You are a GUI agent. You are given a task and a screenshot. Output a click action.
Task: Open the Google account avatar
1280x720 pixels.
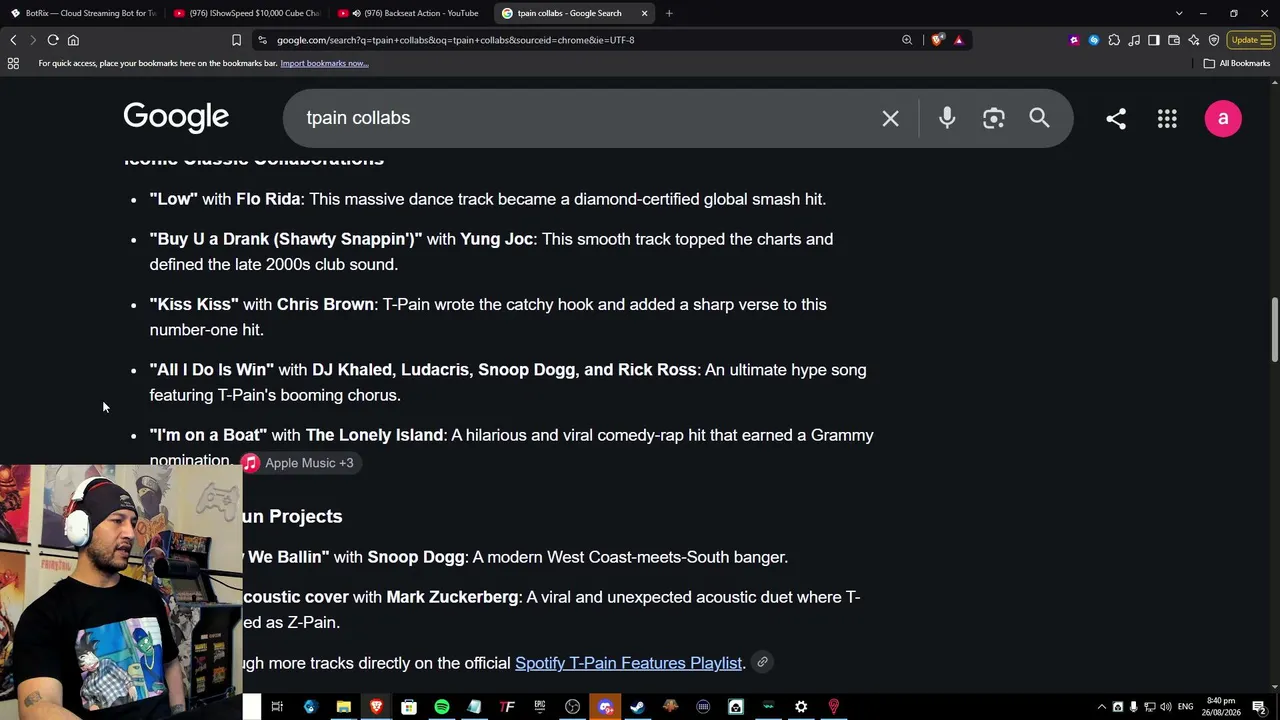(x=1223, y=118)
